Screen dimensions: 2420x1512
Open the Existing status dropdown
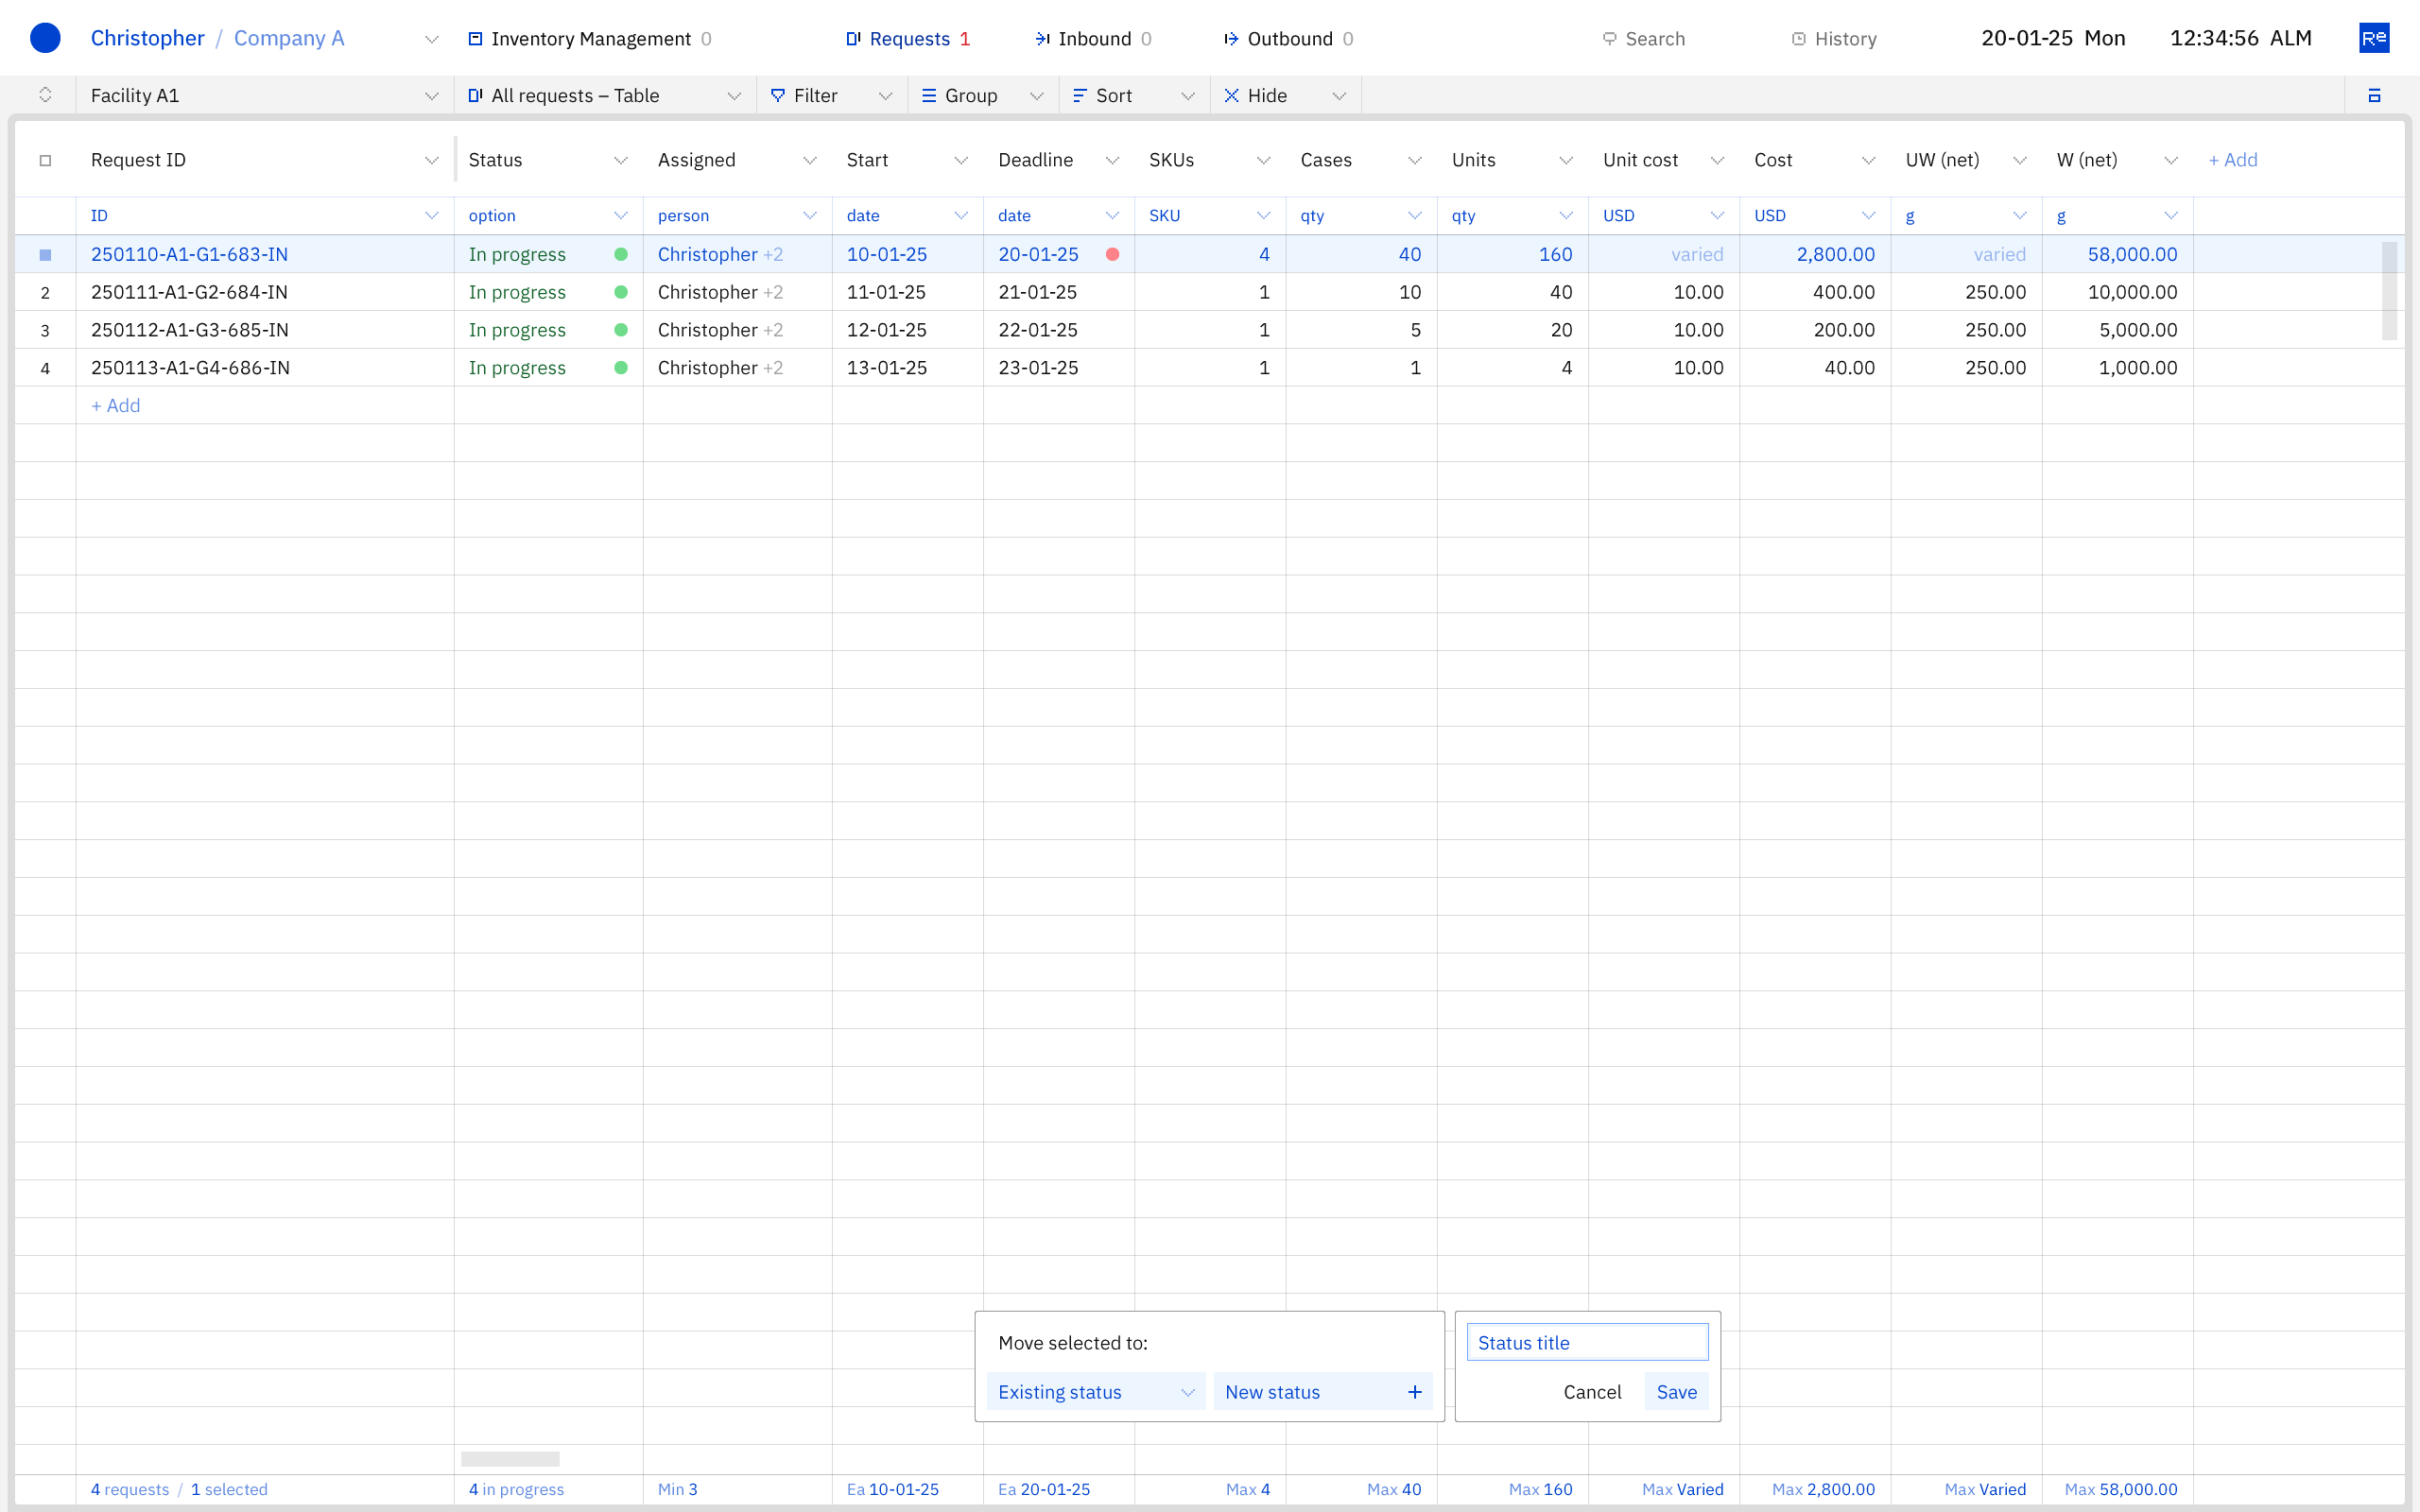tap(1095, 1392)
